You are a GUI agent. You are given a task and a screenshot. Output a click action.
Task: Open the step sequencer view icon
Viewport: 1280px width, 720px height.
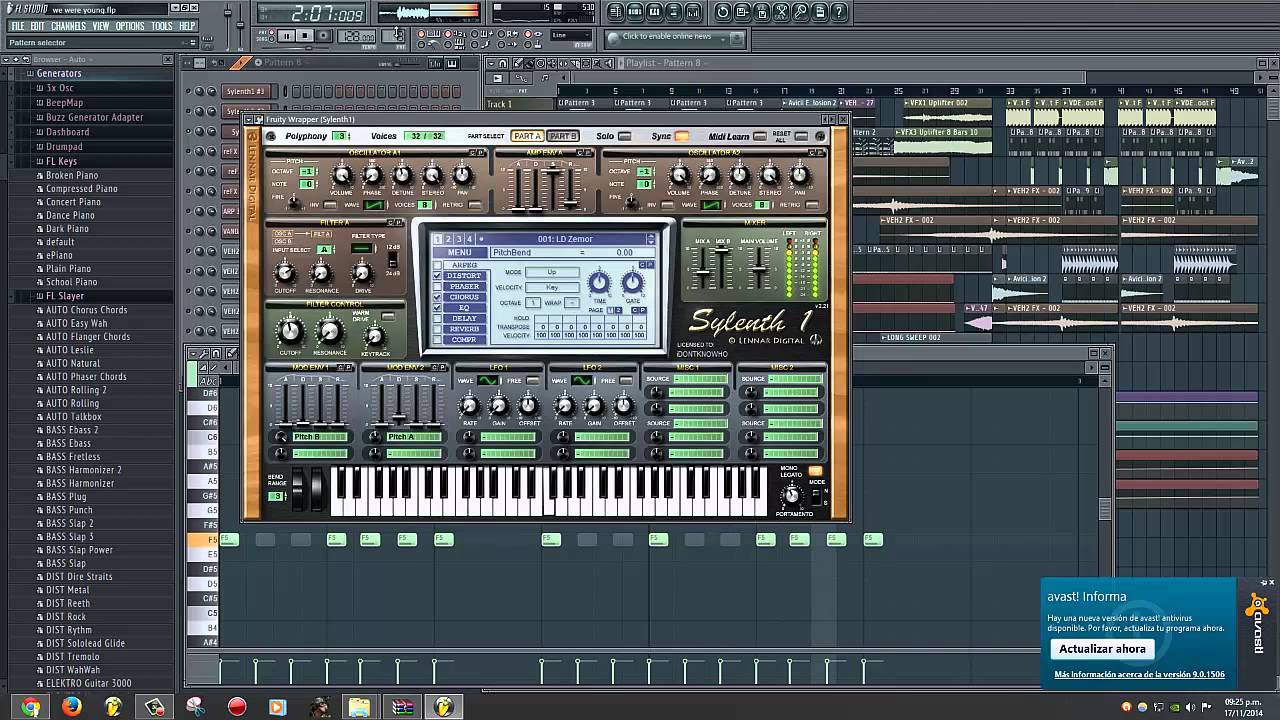pos(635,12)
